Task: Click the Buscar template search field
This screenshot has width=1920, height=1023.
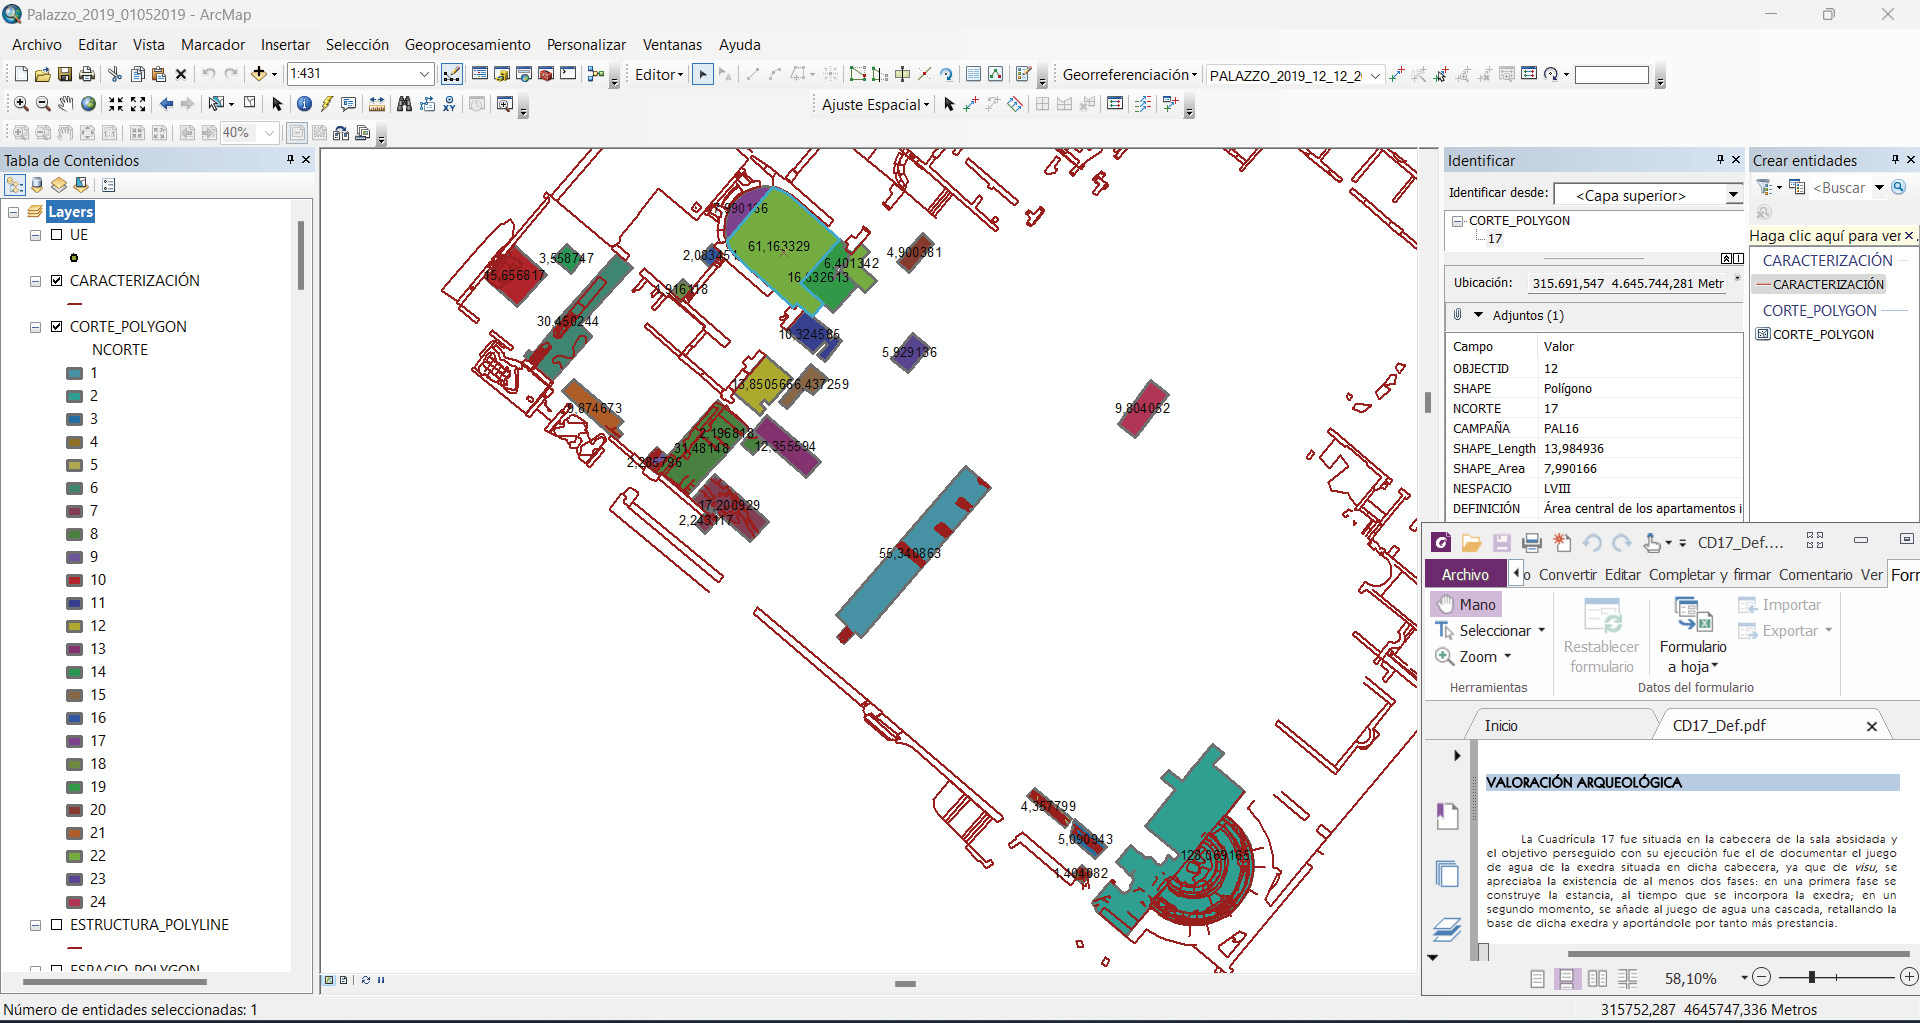Action: (1839, 188)
